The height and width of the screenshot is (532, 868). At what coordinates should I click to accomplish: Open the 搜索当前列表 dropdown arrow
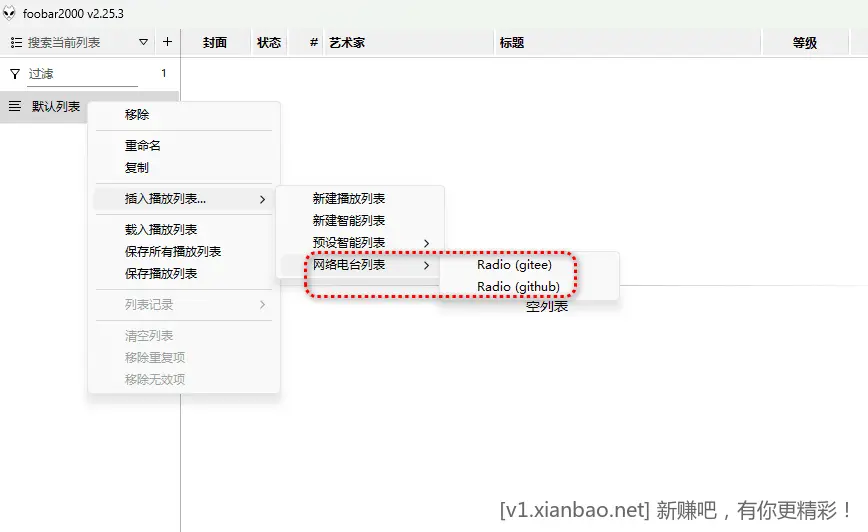tap(143, 42)
